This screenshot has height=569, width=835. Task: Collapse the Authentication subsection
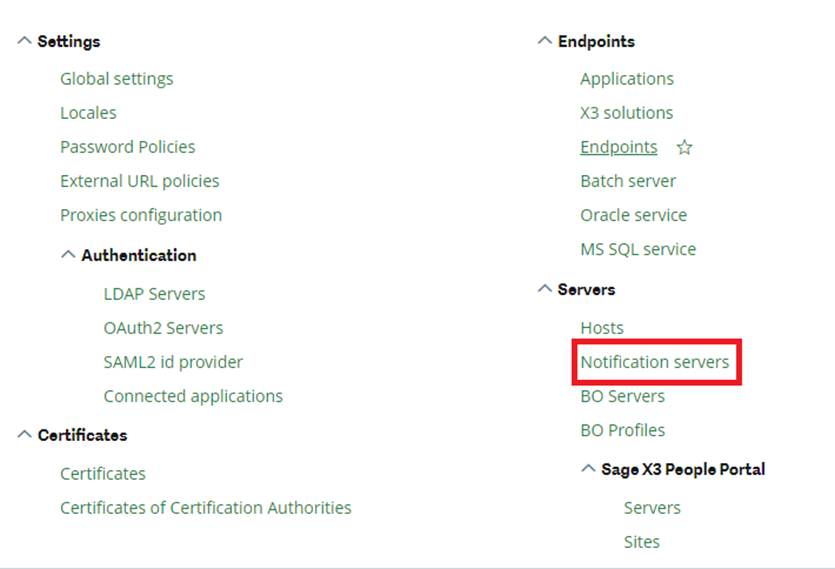[68, 255]
